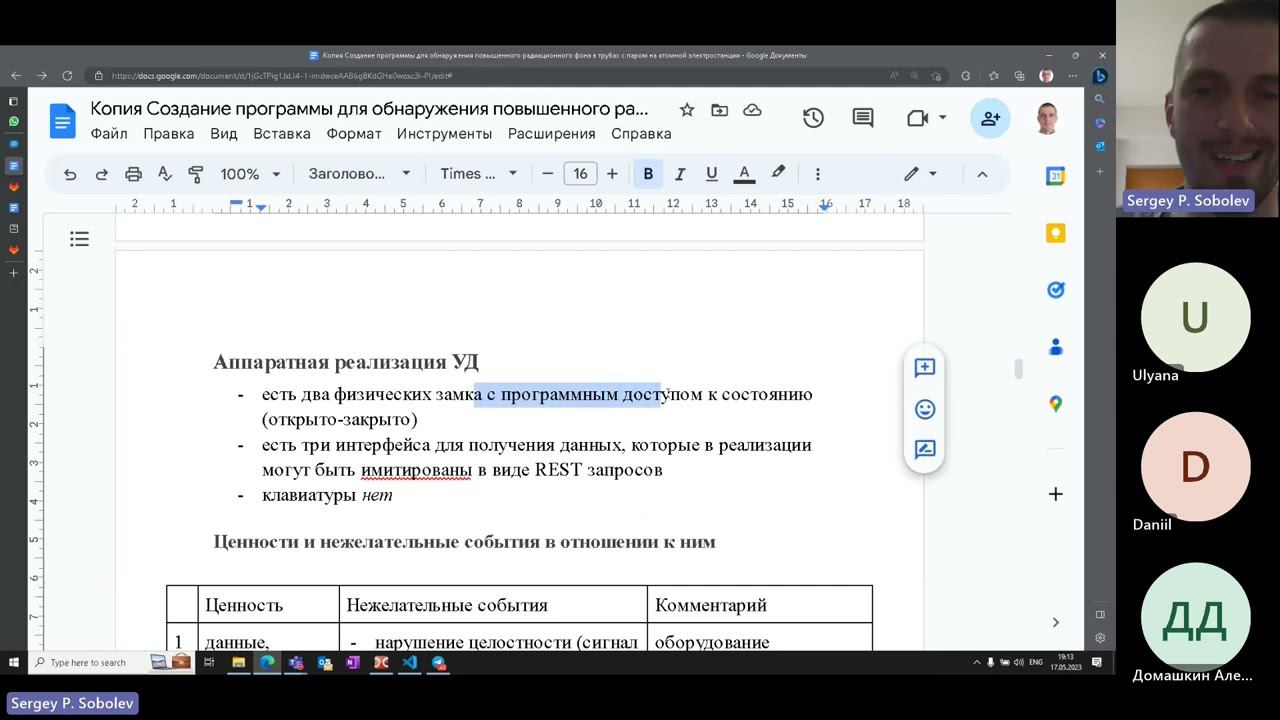Viewport: 1280px width, 720px height.
Task: Toggle bold formatting
Action: pos(648,174)
